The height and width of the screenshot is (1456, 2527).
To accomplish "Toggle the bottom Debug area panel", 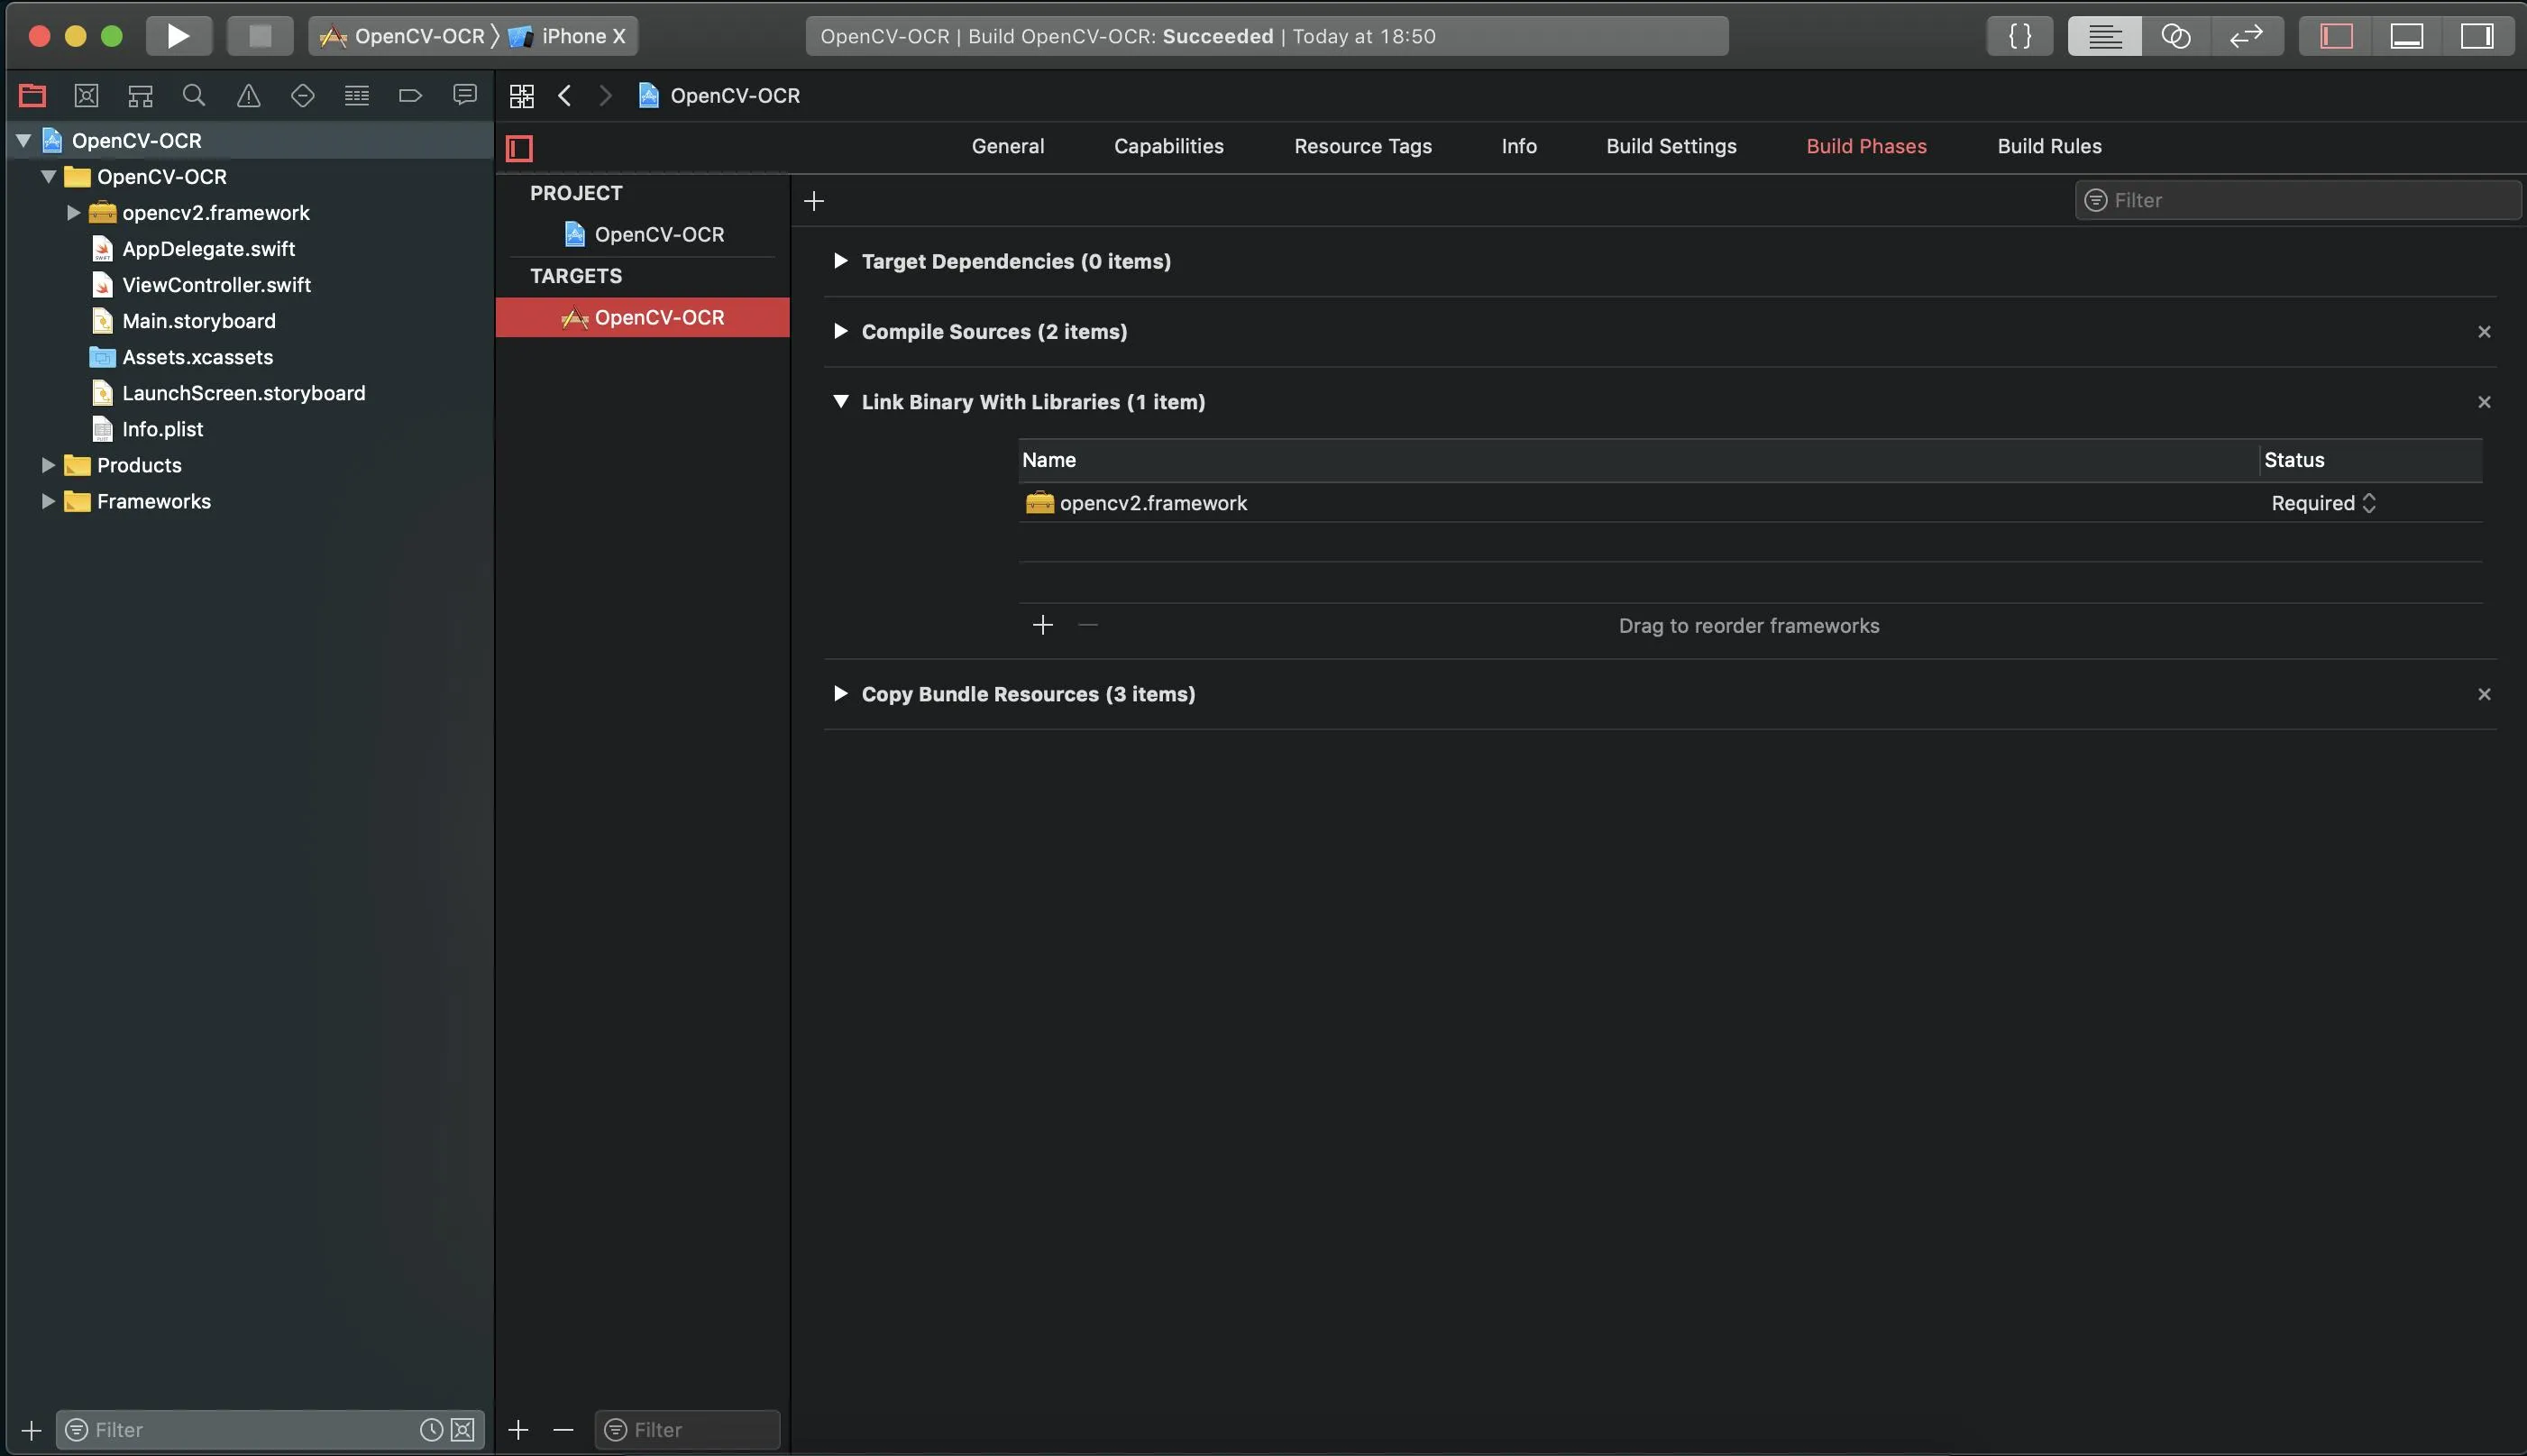I will click(x=2406, y=36).
